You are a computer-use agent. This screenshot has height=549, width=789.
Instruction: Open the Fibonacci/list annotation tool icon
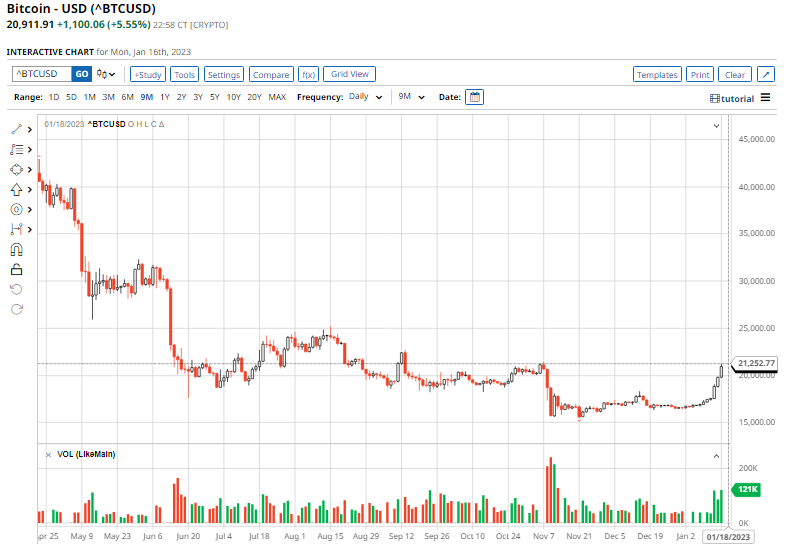(17, 149)
